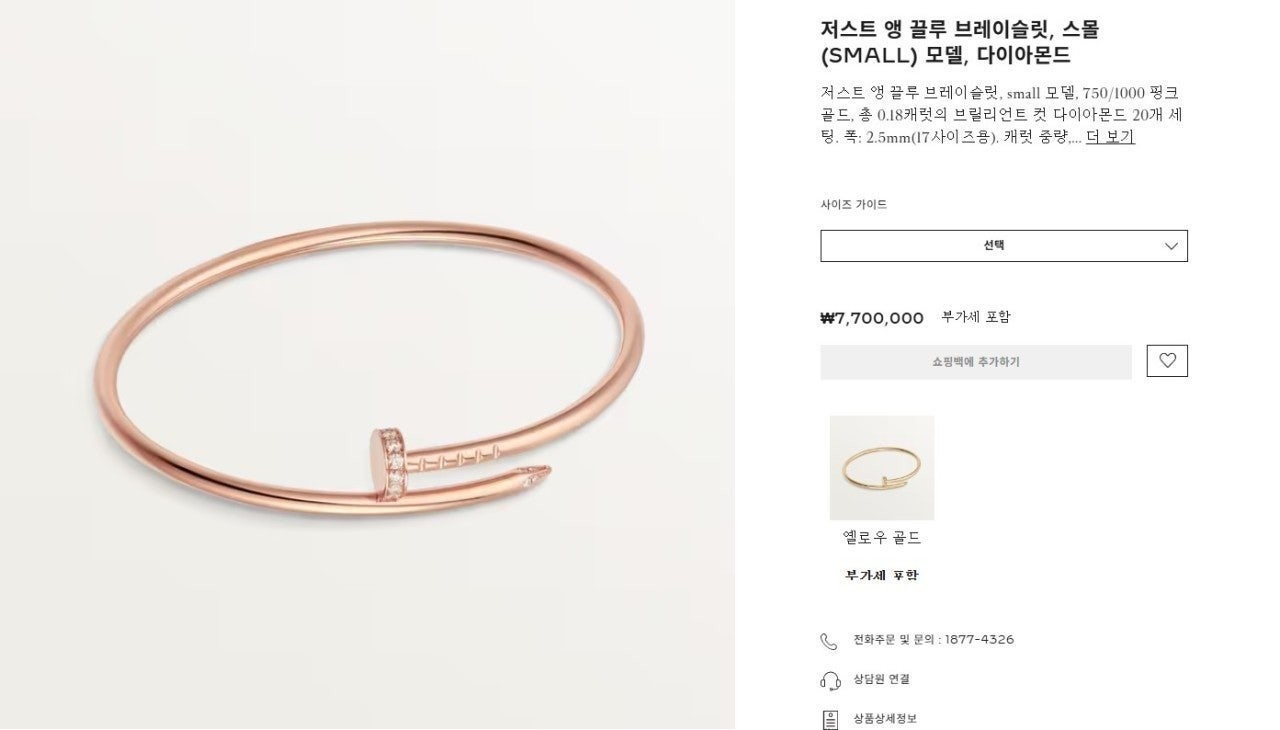This screenshot has height=730, width=1280.
Task: Open 상담원 연결 chat link
Action: [882, 680]
